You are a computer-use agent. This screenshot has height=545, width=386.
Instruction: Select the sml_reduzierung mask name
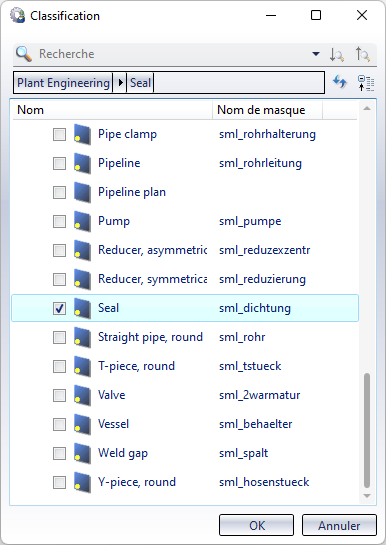262,279
